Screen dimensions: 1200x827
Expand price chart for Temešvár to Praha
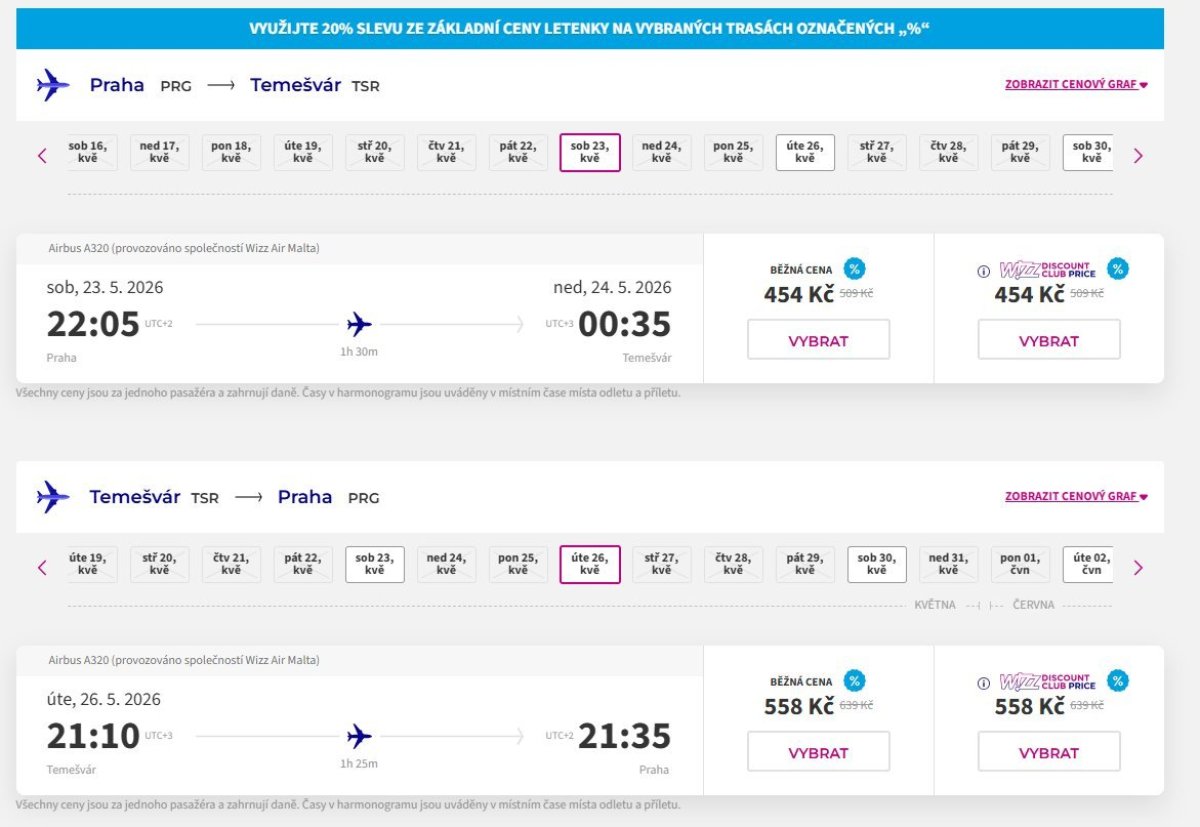click(x=1075, y=497)
